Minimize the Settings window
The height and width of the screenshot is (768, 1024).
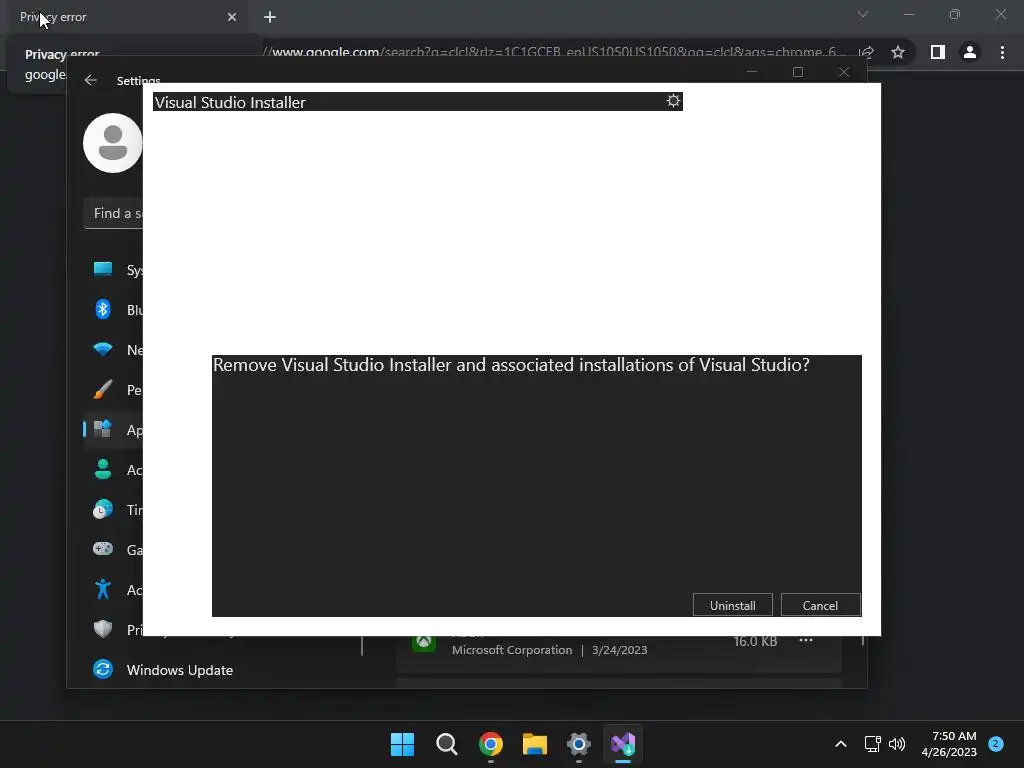[752, 72]
